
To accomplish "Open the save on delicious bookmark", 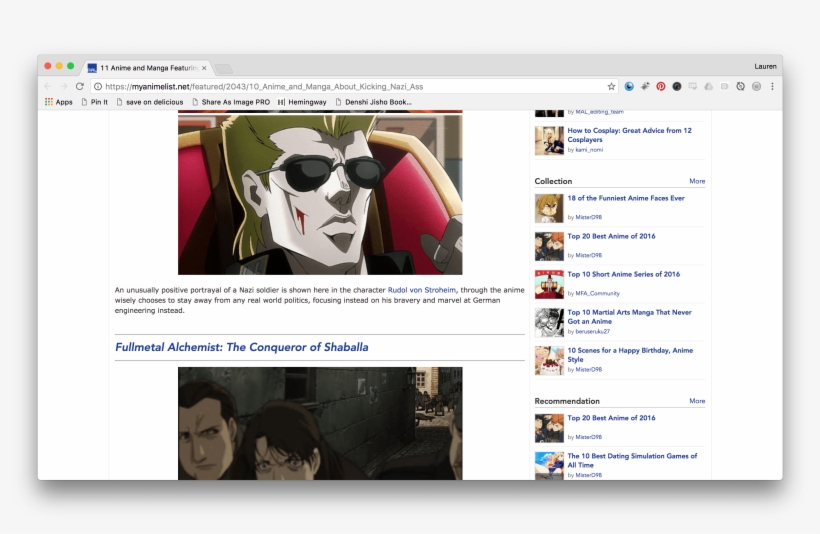I will click(x=150, y=102).
